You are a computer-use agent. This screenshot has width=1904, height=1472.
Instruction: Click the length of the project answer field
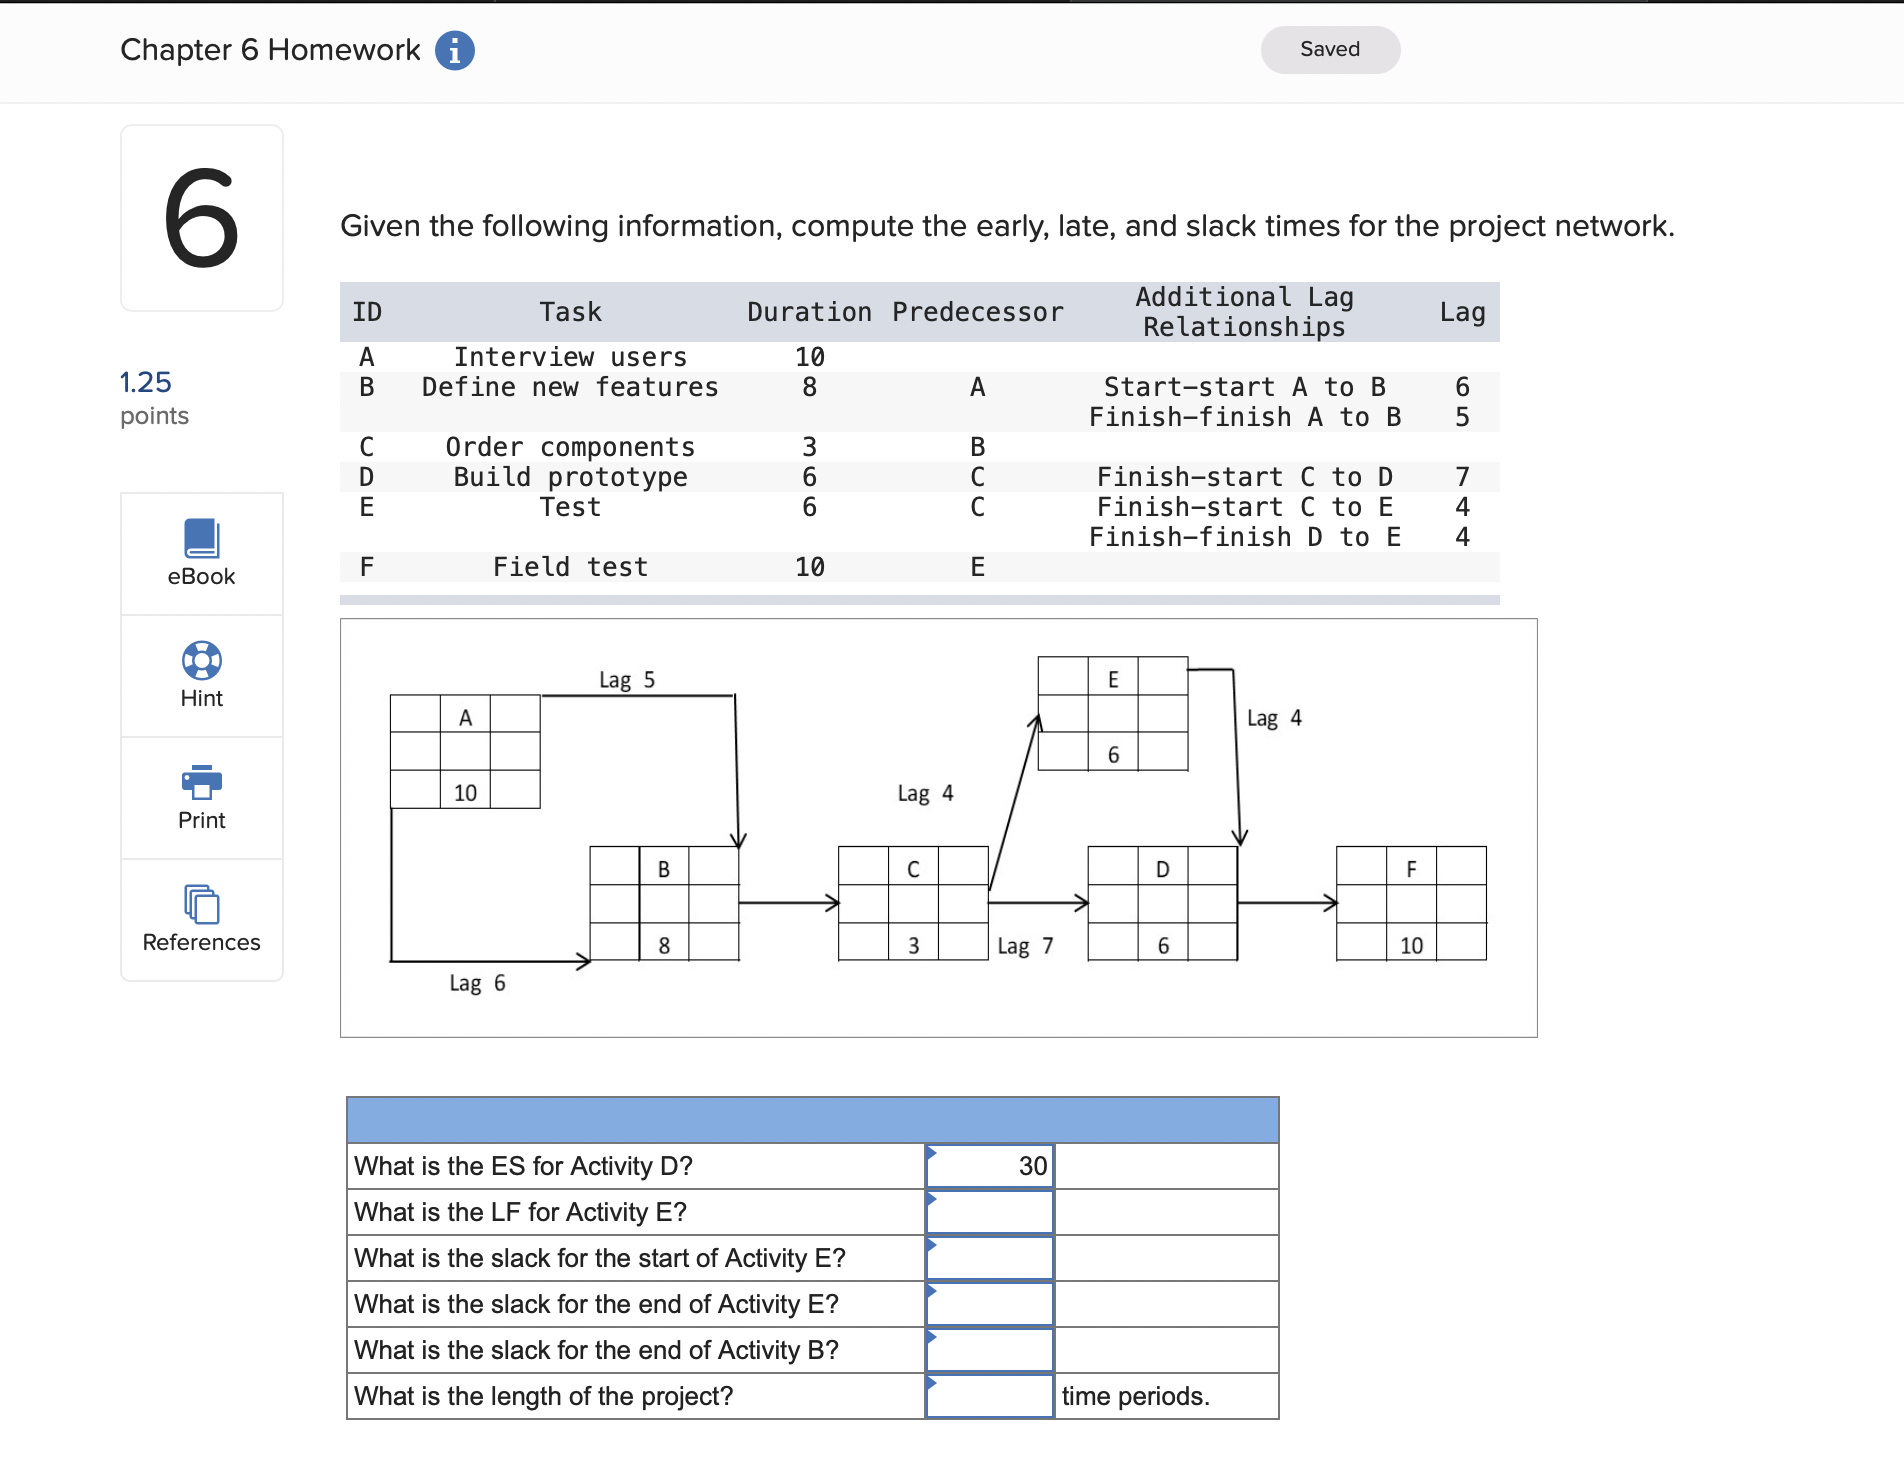click(x=988, y=1395)
